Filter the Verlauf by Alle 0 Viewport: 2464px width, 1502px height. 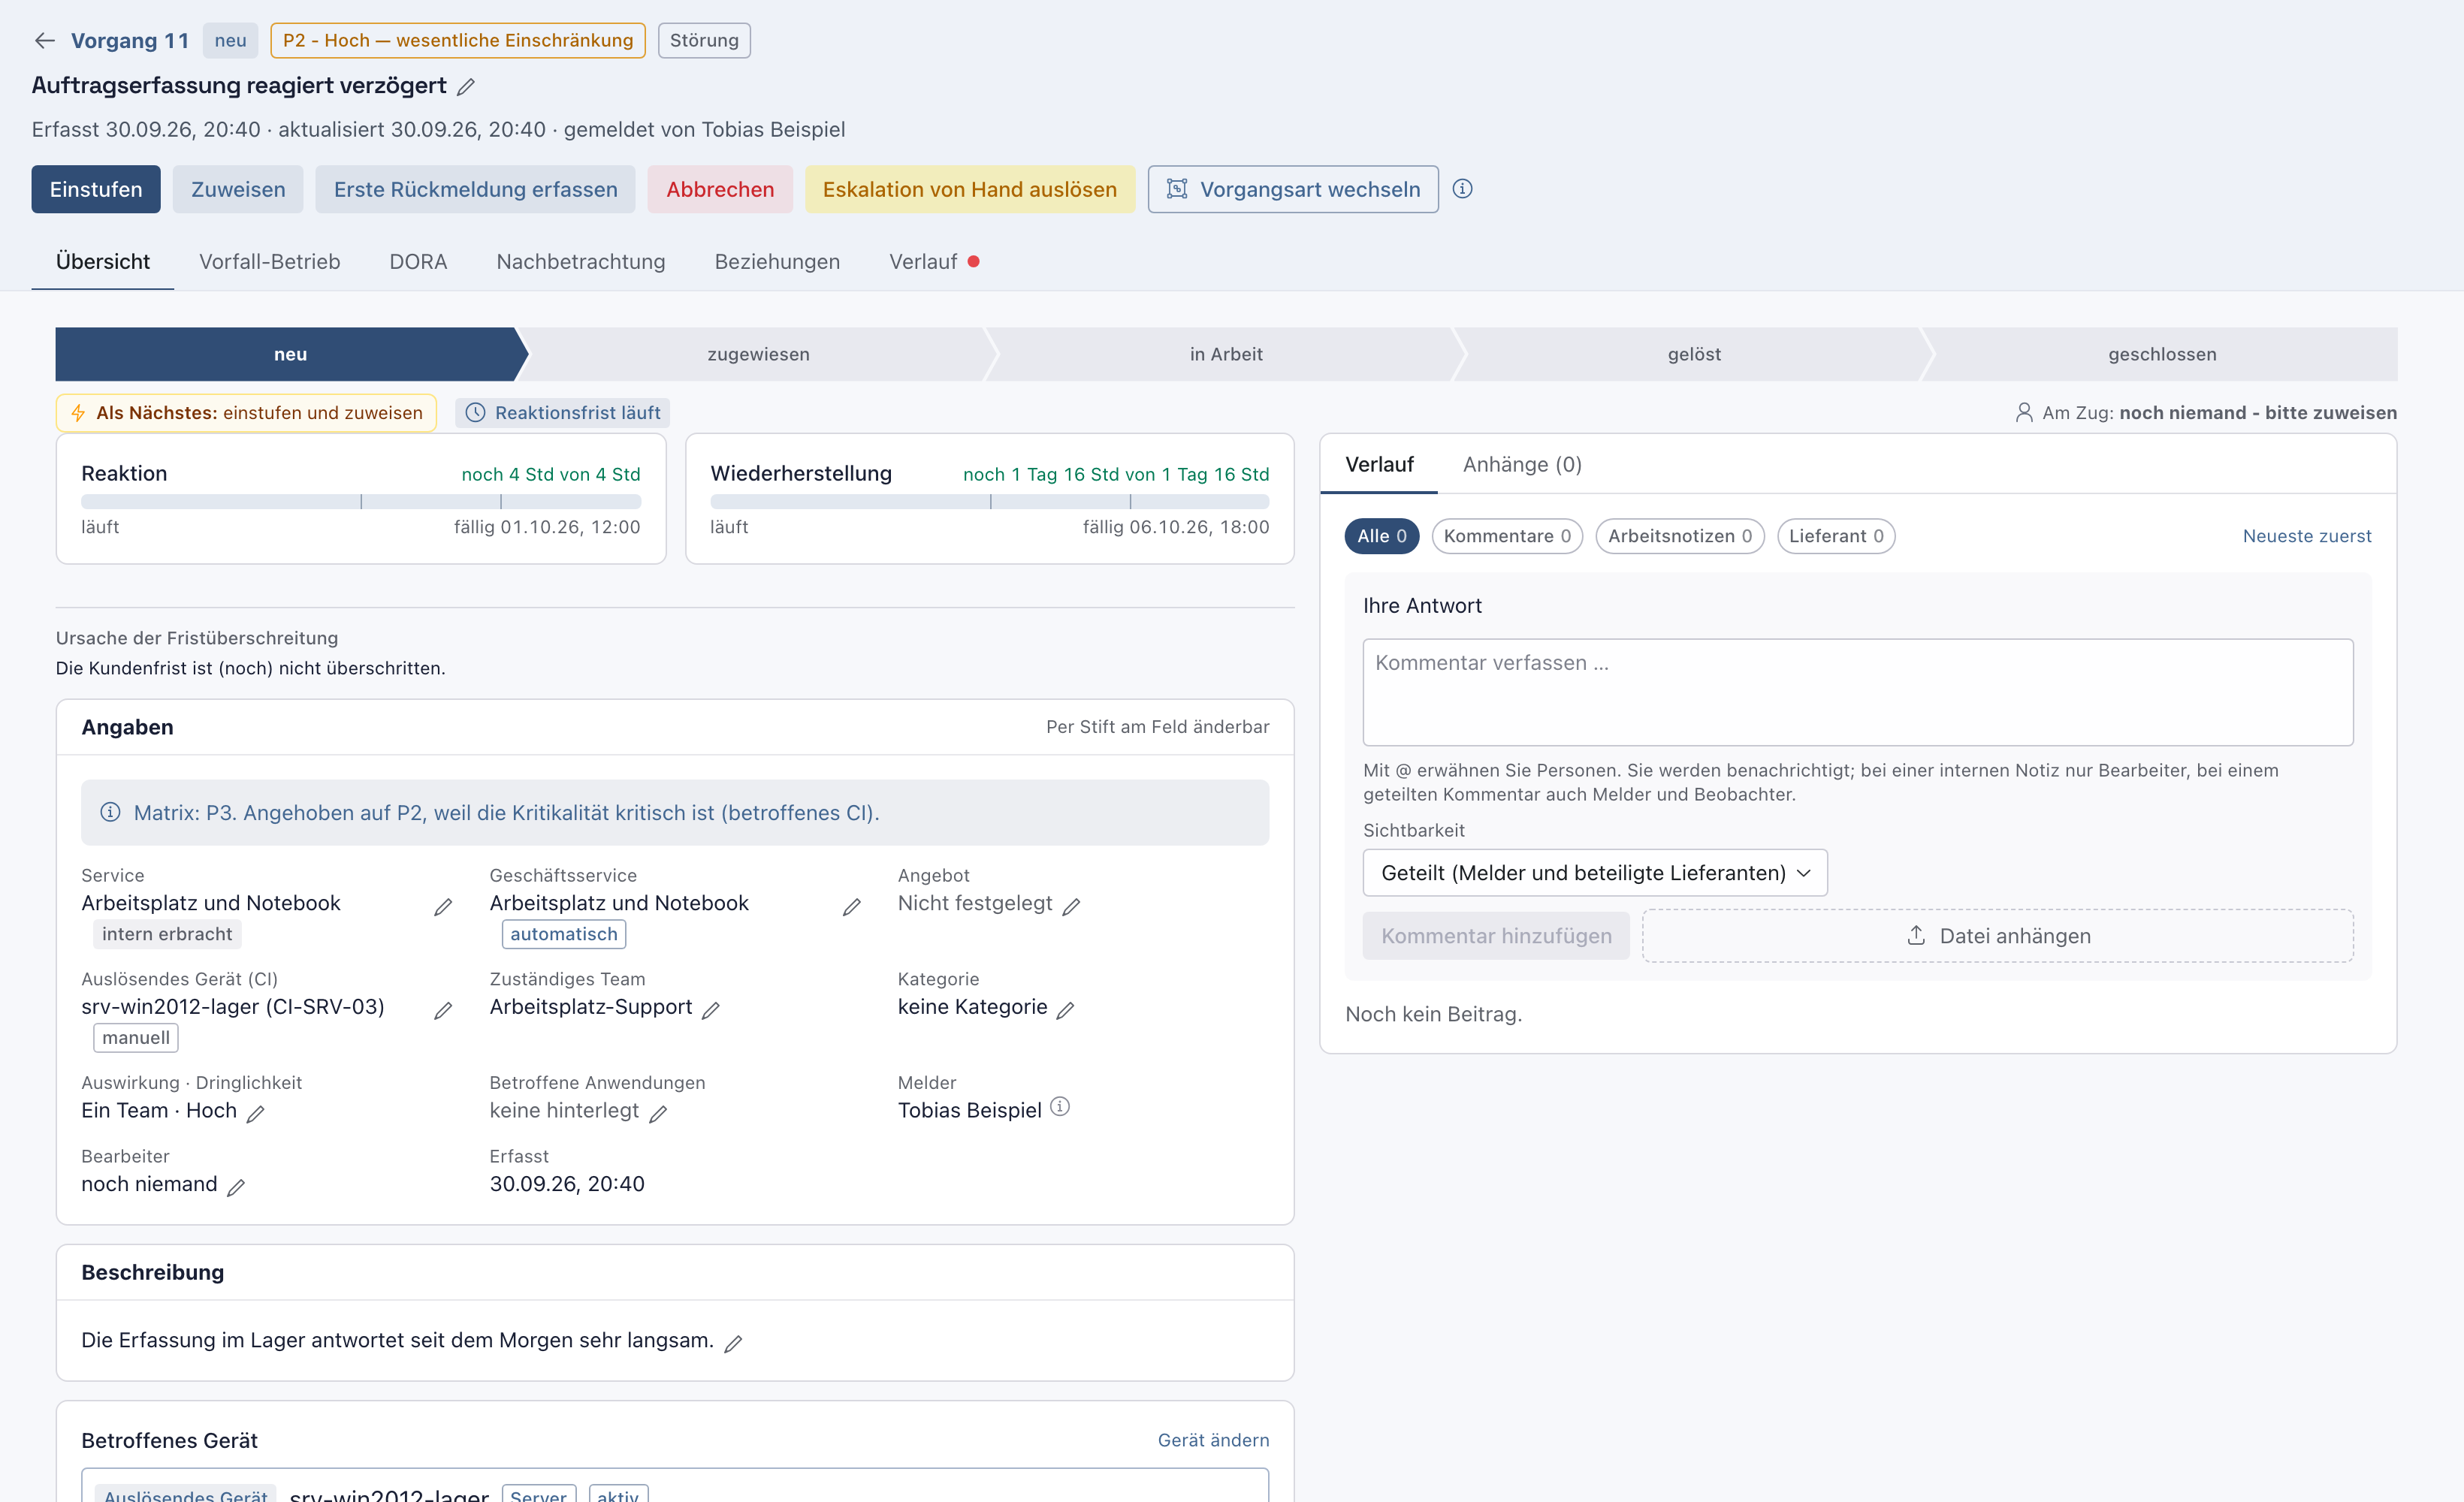click(x=1381, y=536)
